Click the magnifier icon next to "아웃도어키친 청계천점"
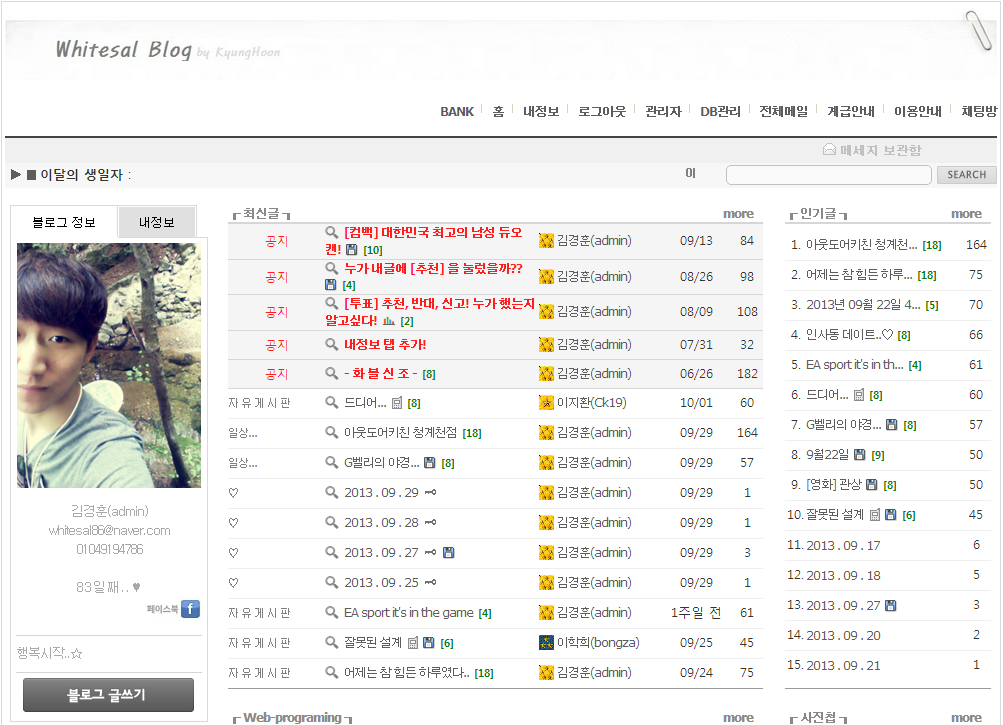This screenshot has height=725, width=1003. click(x=332, y=433)
